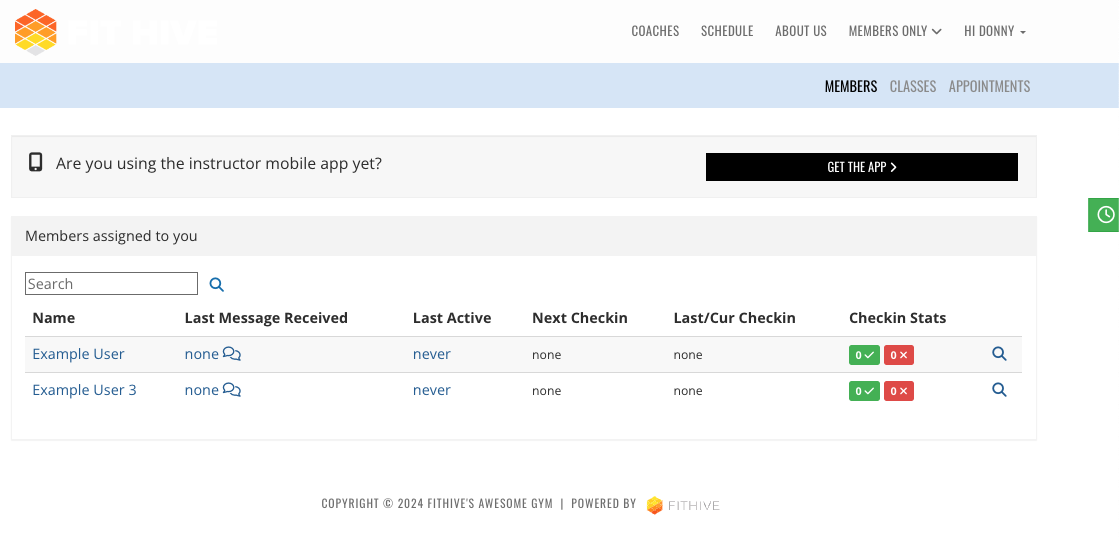Open the Hi Donny account dropdown
The image size is (1119, 541).
995,31
